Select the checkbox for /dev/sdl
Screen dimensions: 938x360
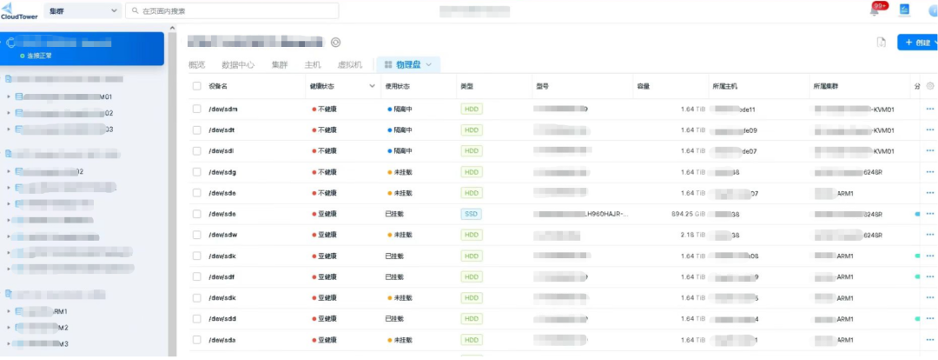click(x=197, y=151)
